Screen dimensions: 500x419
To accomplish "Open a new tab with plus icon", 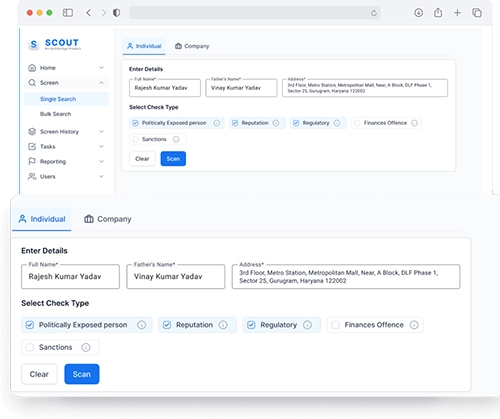I will coord(457,13).
